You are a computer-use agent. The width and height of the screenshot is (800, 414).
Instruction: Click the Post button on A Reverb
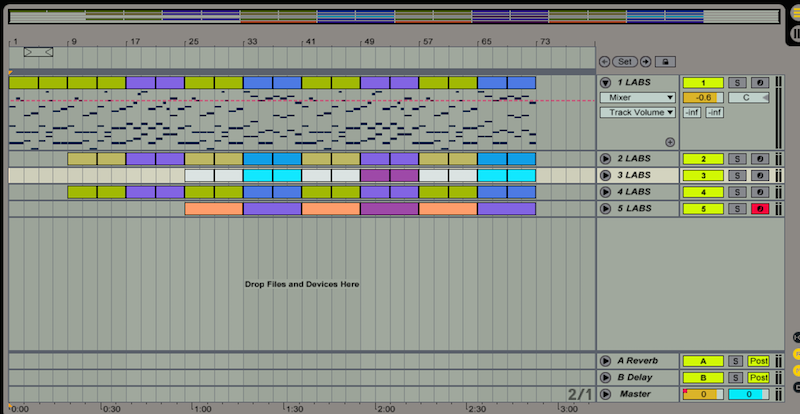click(x=758, y=361)
